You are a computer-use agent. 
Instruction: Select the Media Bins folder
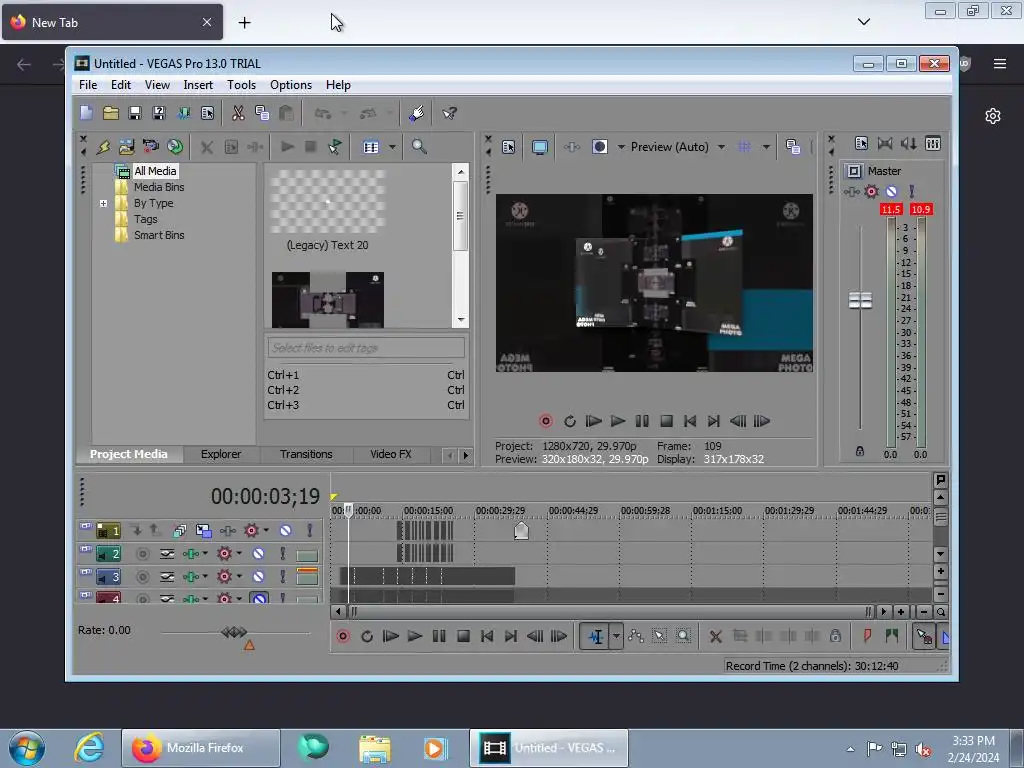click(x=159, y=187)
